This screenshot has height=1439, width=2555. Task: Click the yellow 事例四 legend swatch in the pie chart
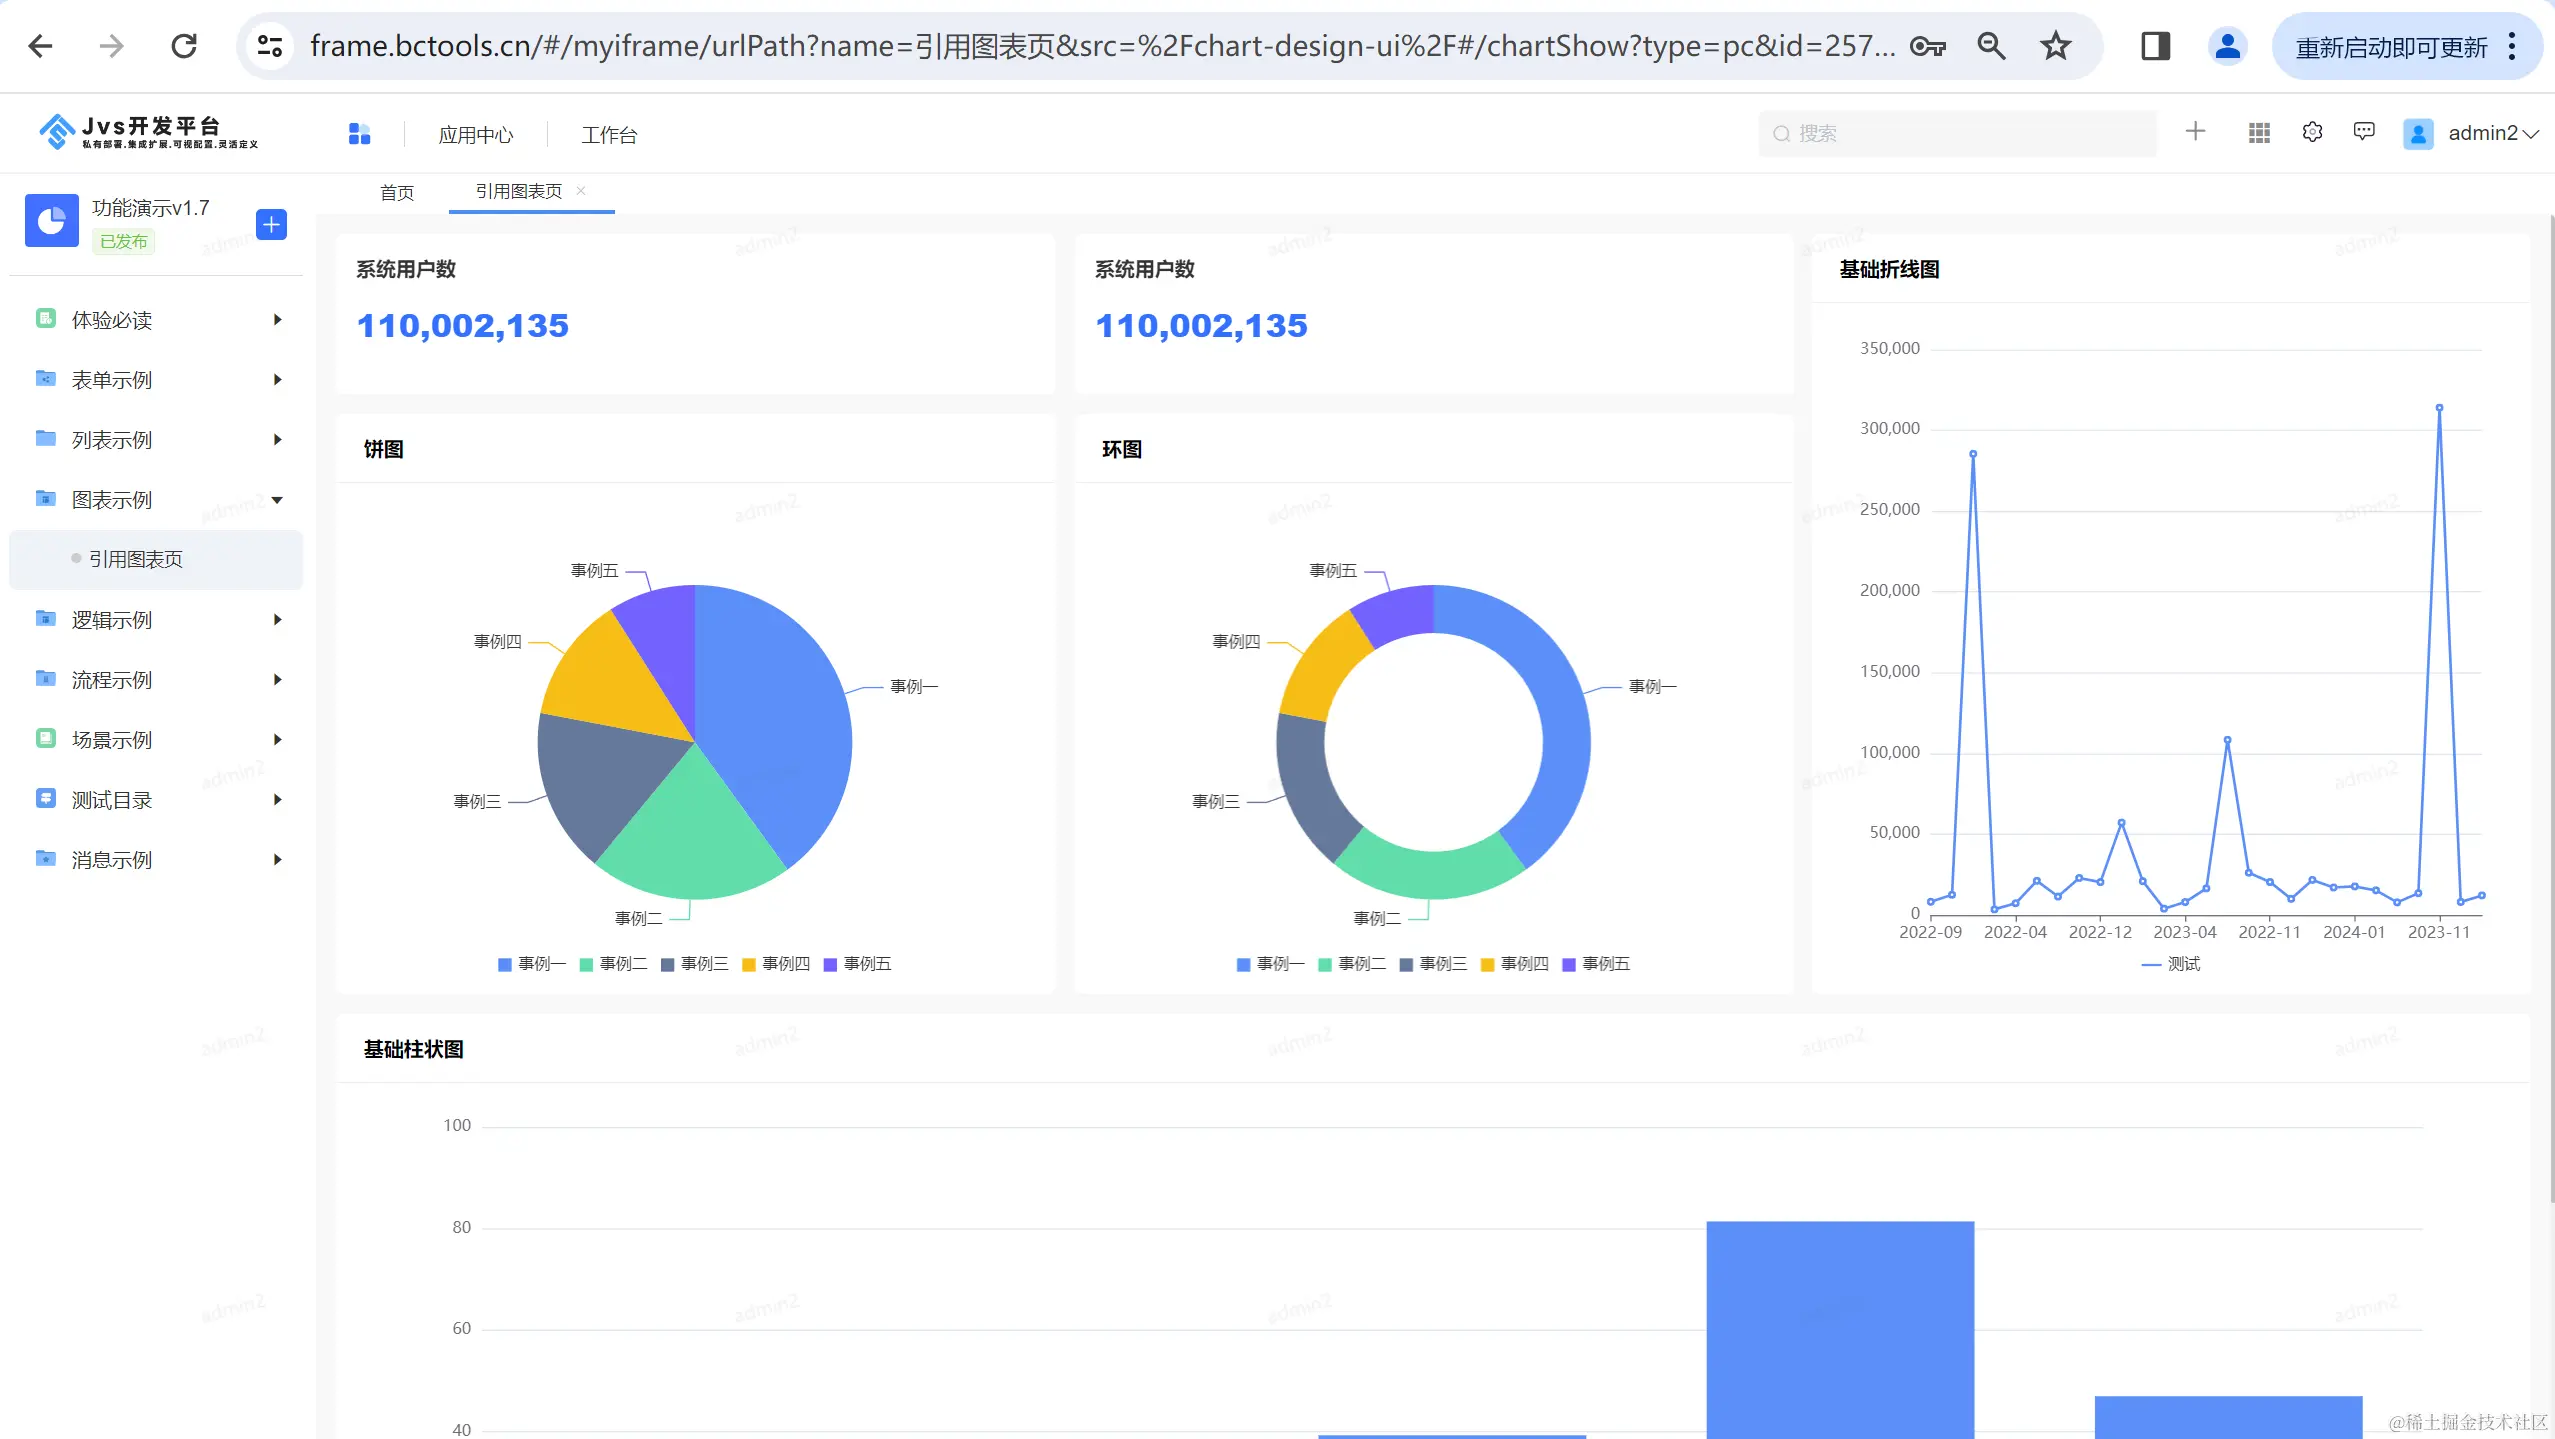click(x=749, y=965)
